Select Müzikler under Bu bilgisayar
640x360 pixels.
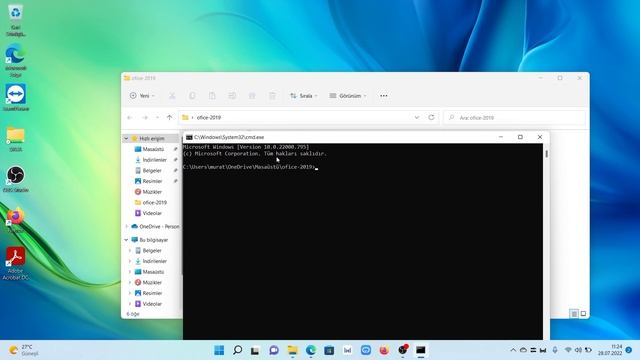(x=152, y=282)
